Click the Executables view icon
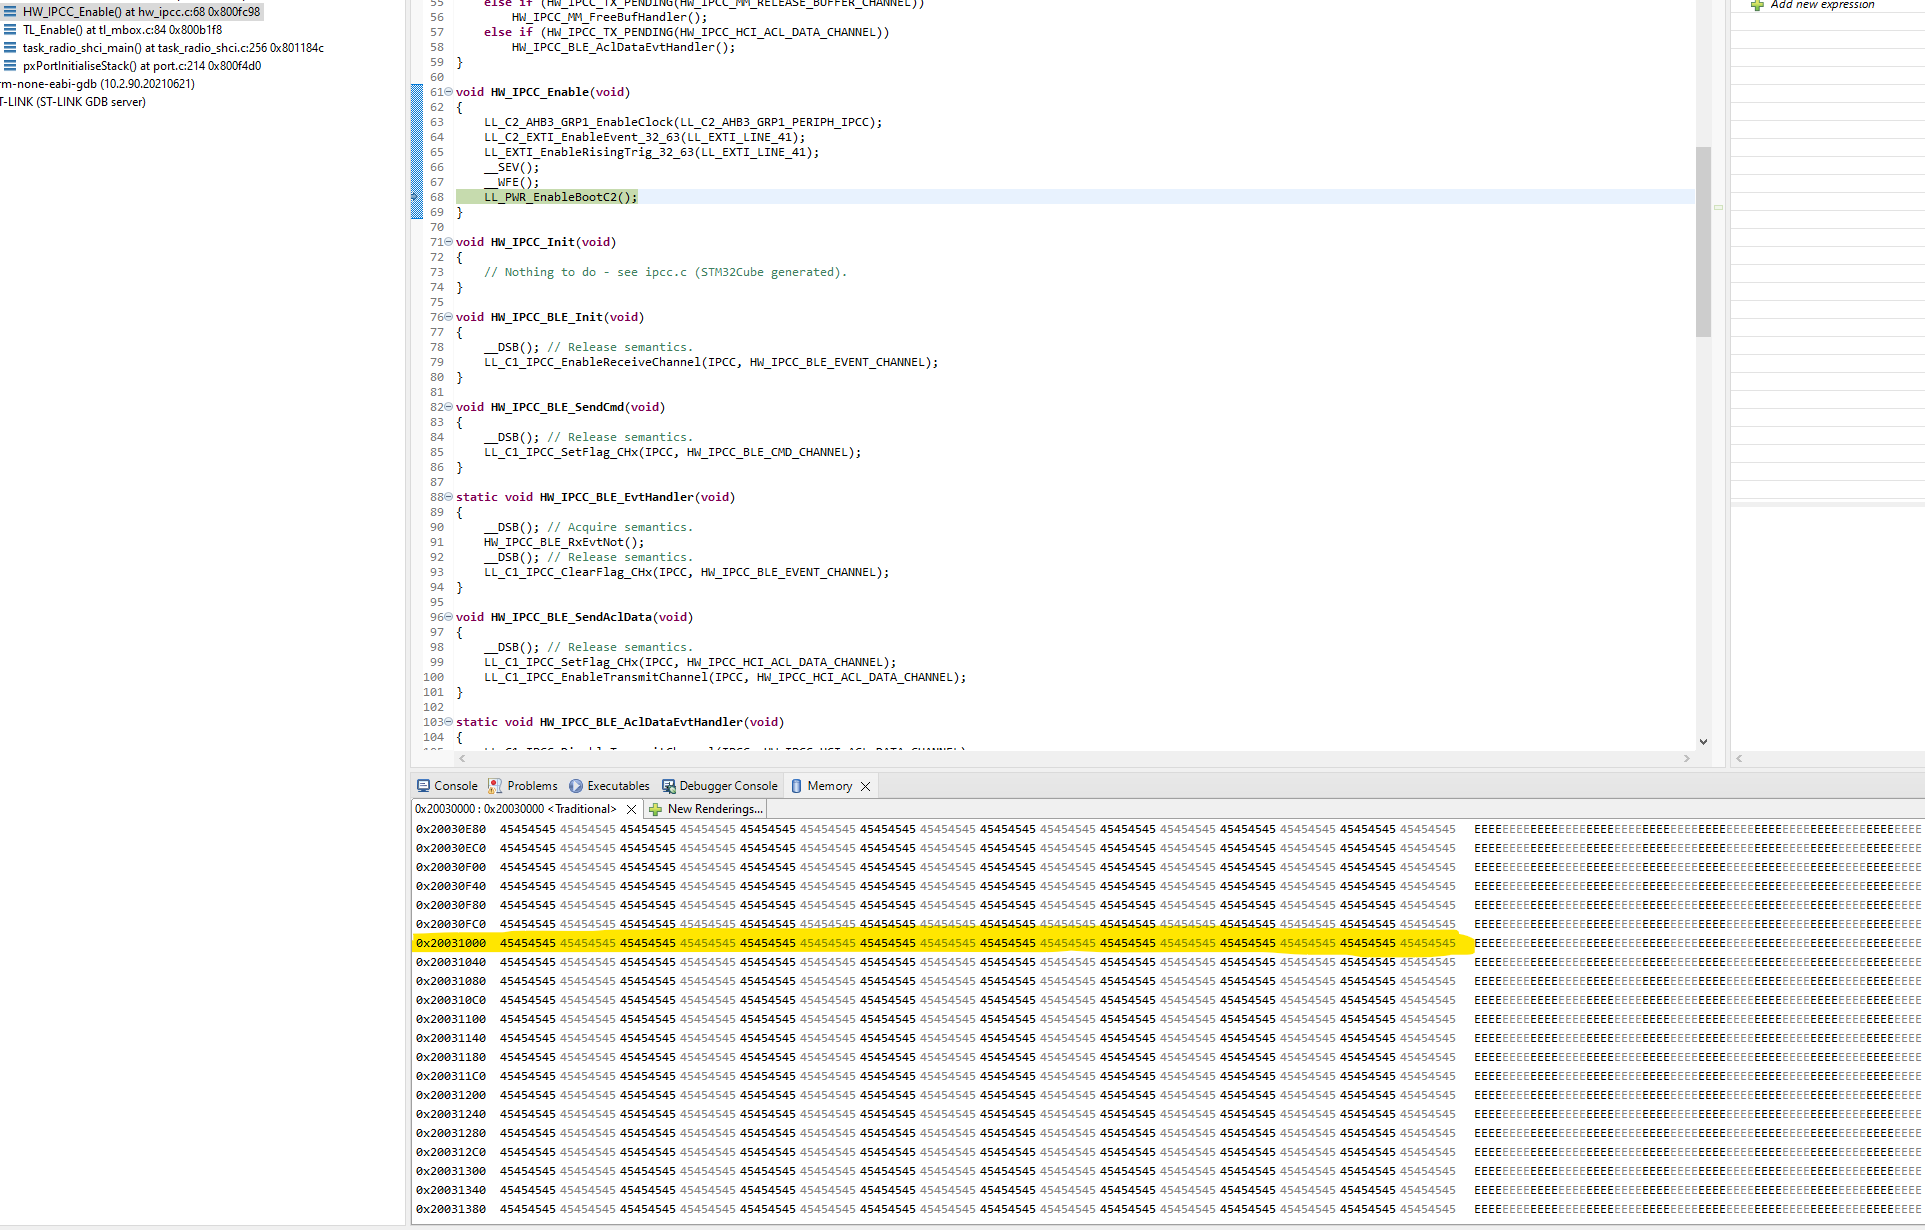The height and width of the screenshot is (1230, 1925). pos(574,785)
